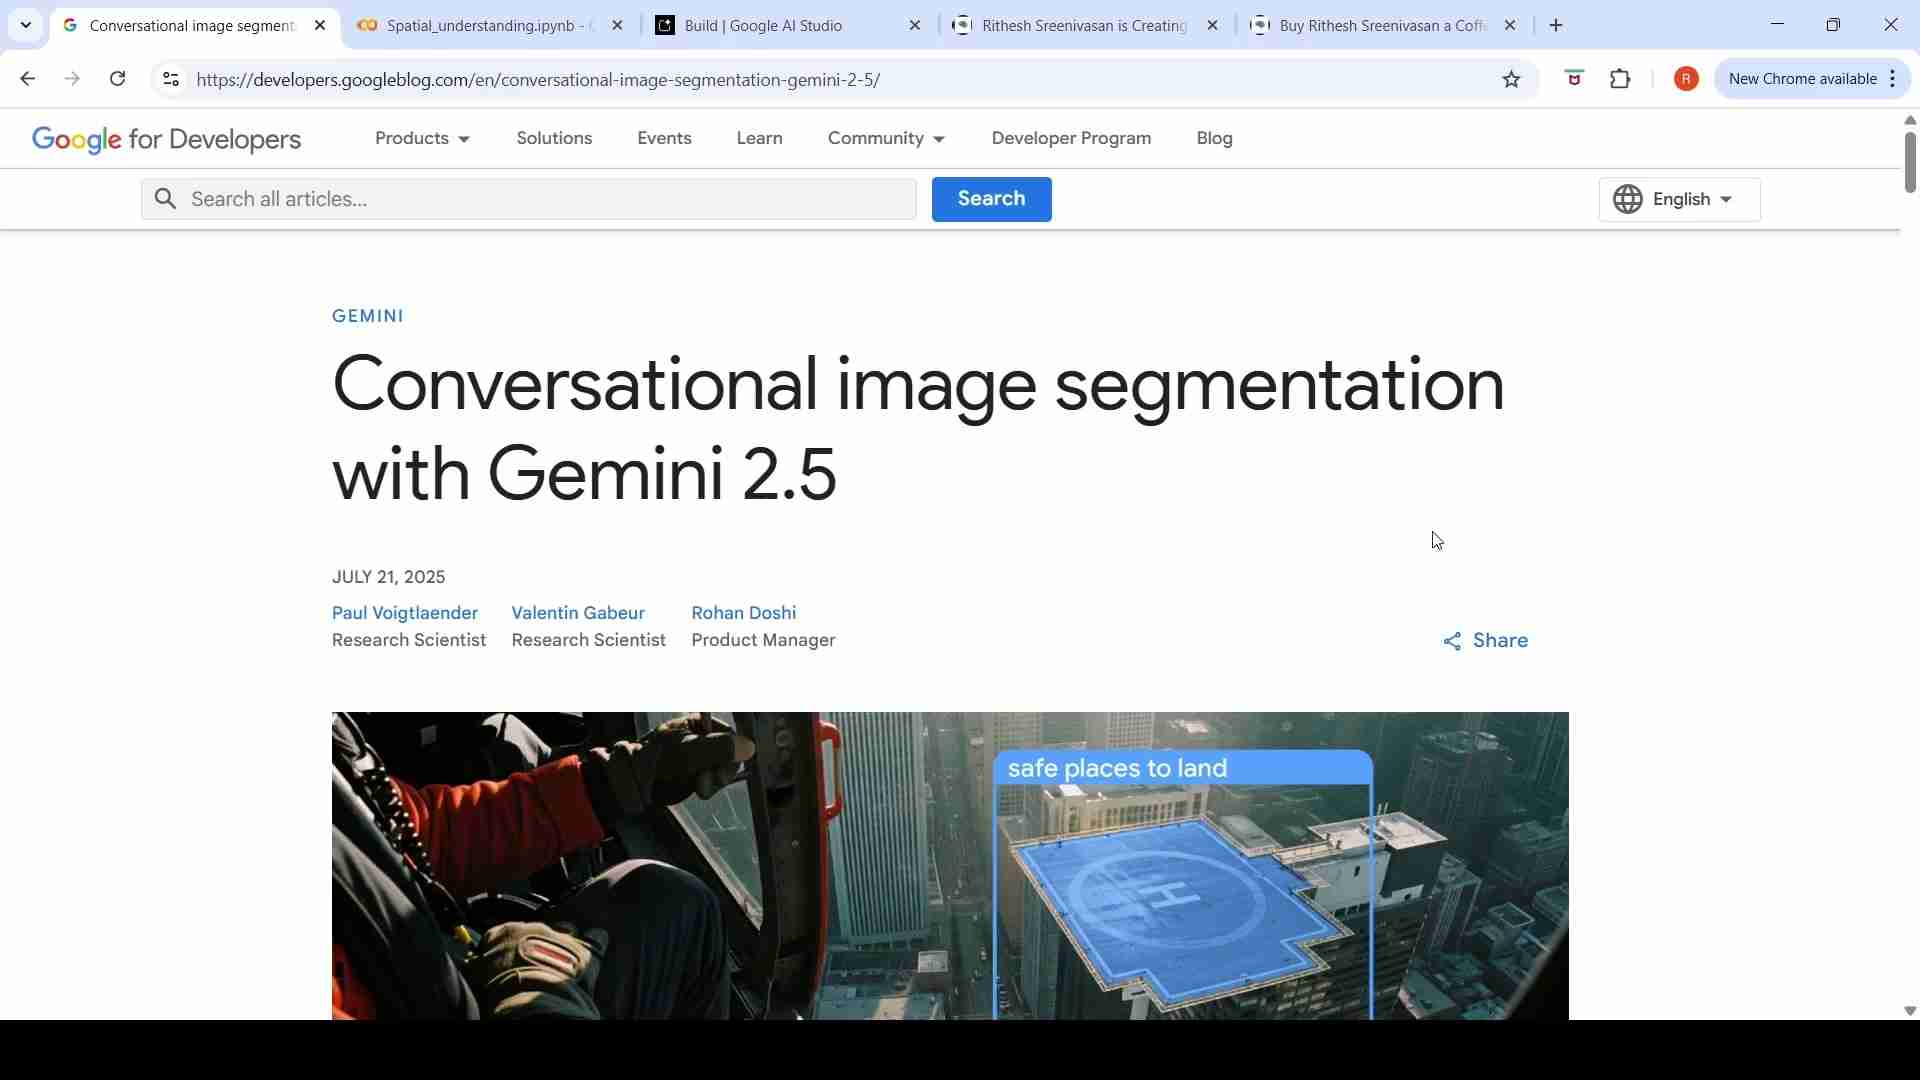Click the globe icon next to English
The width and height of the screenshot is (1920, 1080).
click(x=1628, y=199)
